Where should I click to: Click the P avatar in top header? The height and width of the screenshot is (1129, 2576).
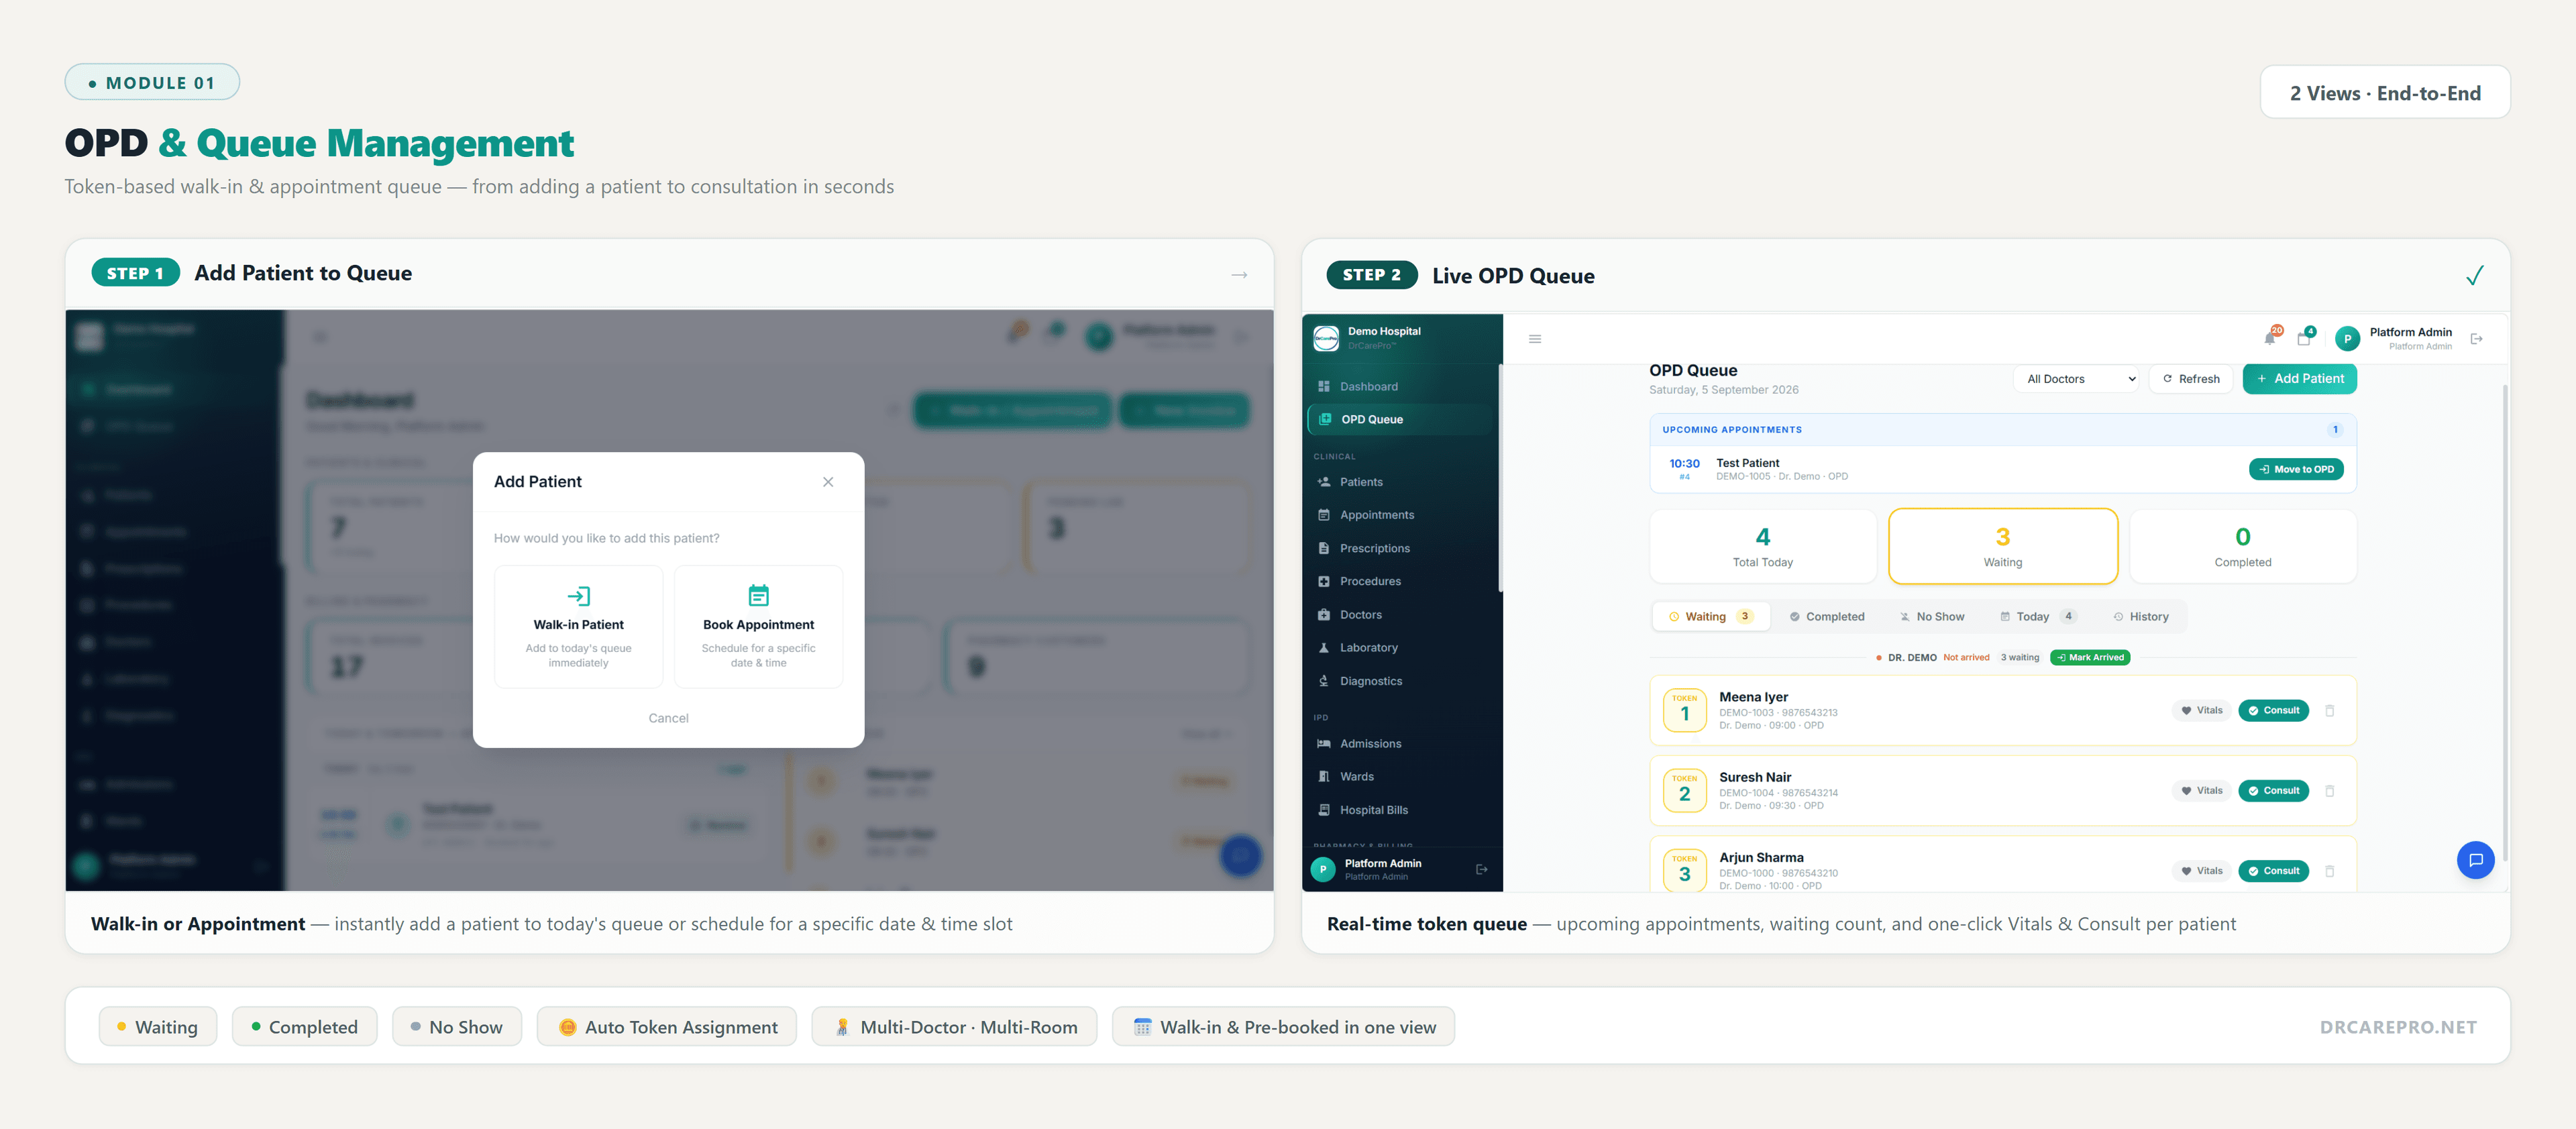(x=2348, y=339)
